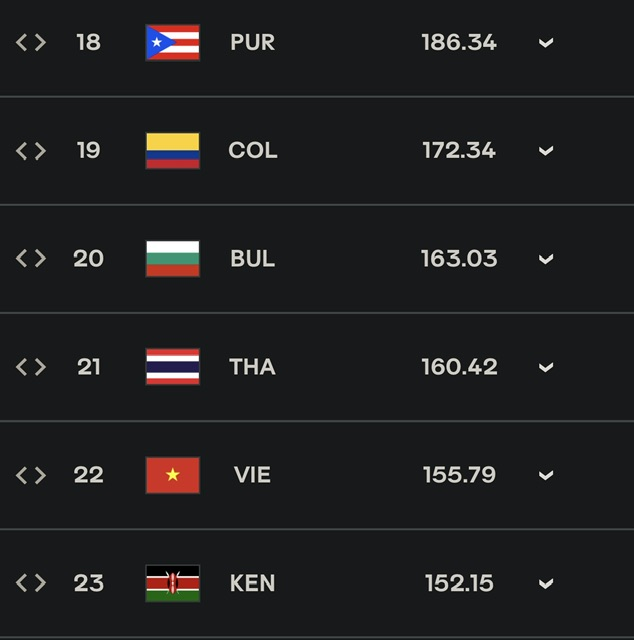Expand the THA row details chevron
Viewport: 634px width, 640px height.
point(546,367)
